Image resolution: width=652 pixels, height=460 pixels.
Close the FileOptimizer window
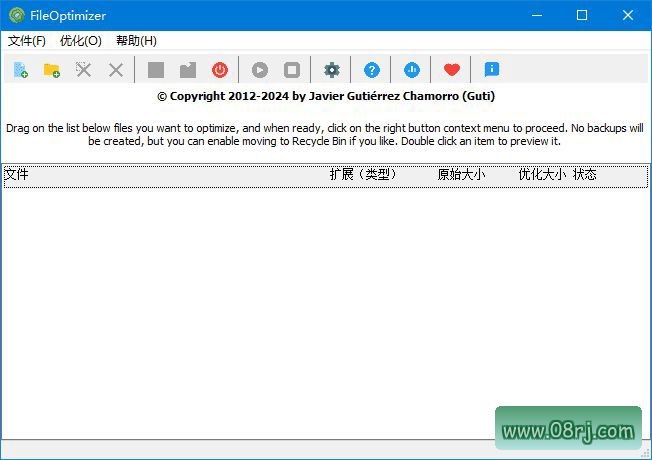[627, 15]
